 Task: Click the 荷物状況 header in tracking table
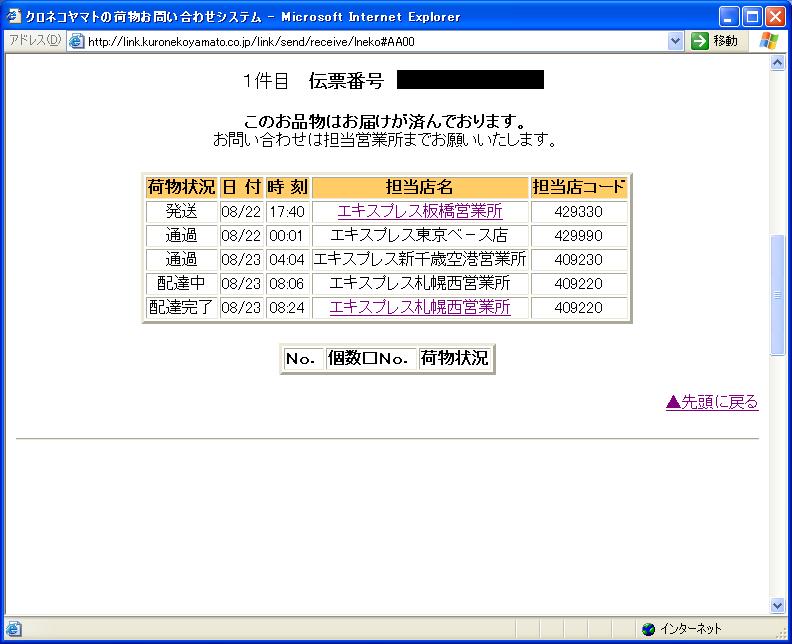coord(181,187)
